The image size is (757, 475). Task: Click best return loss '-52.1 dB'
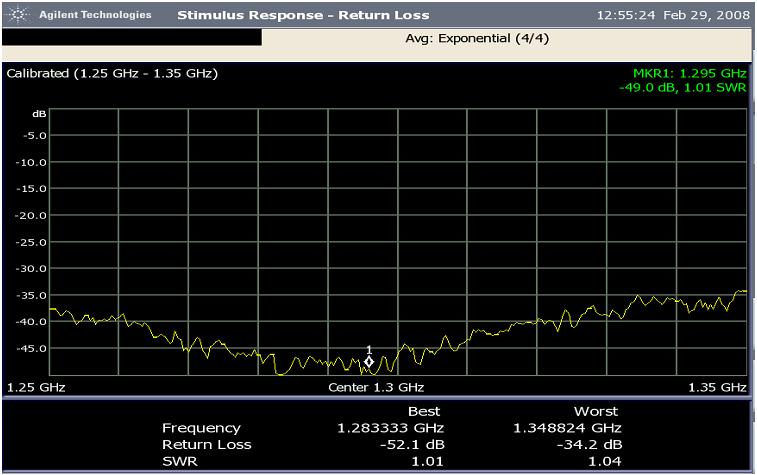412,445
